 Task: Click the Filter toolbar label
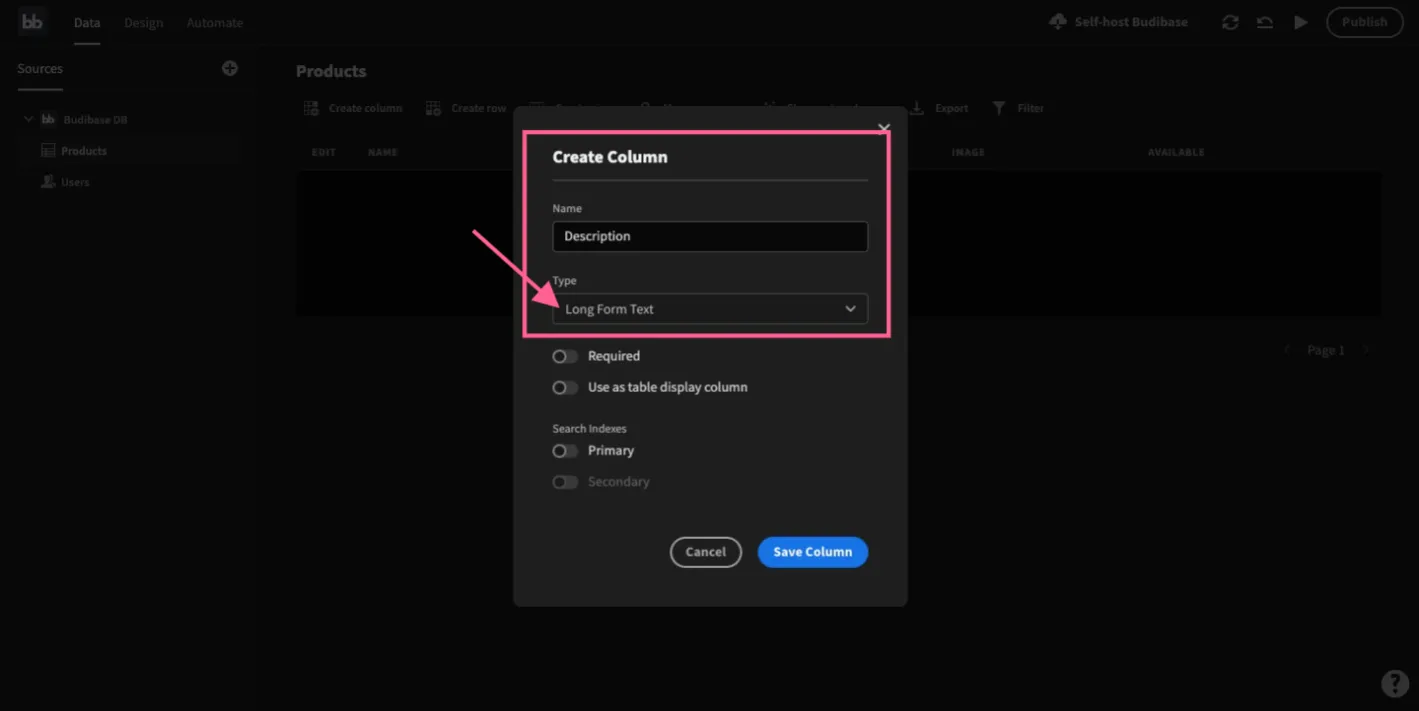[1030, 108]
